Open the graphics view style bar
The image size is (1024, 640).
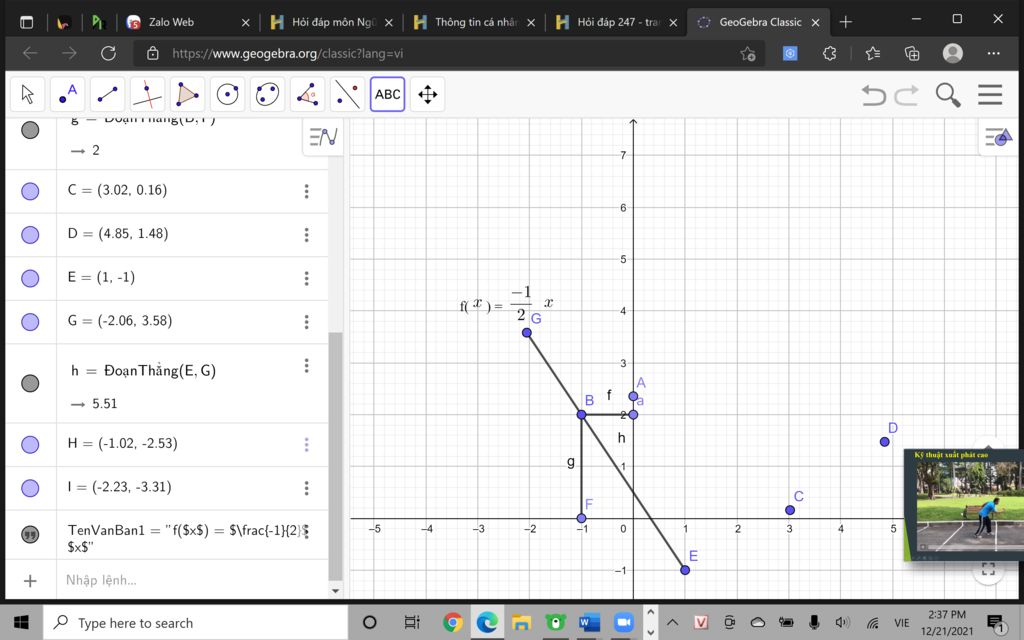click(999, 137)
